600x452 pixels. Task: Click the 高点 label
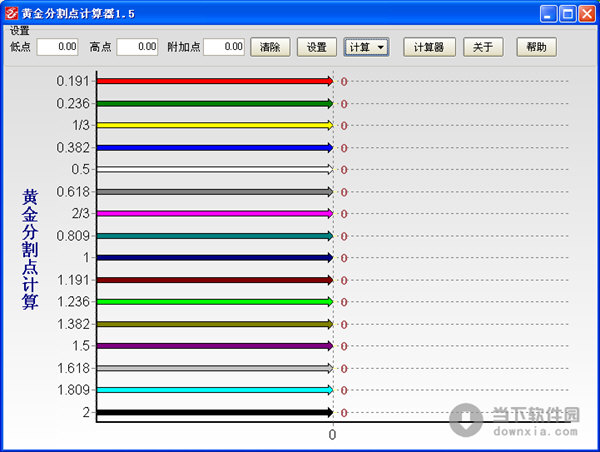tap(100, 47)
